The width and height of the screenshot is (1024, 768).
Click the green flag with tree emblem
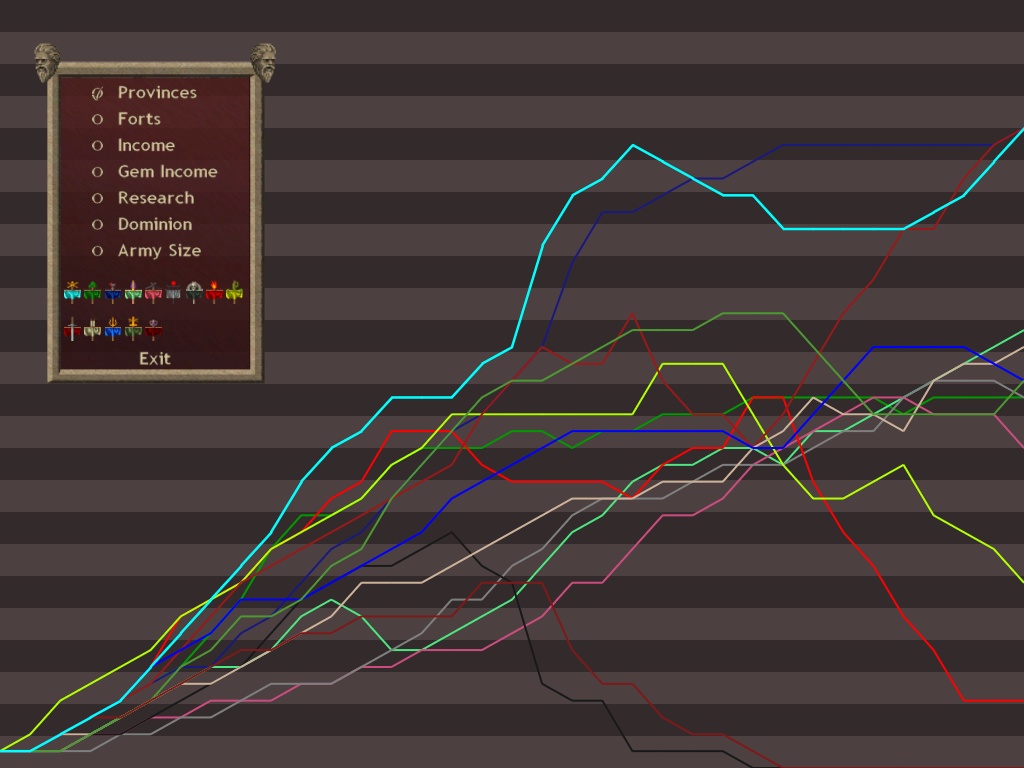(x=93, y=292)
